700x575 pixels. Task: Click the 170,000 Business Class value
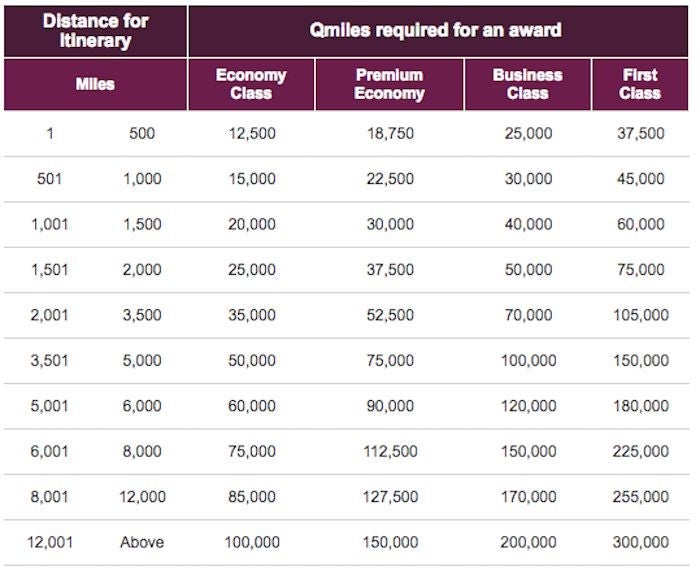(x=529, y=497)
